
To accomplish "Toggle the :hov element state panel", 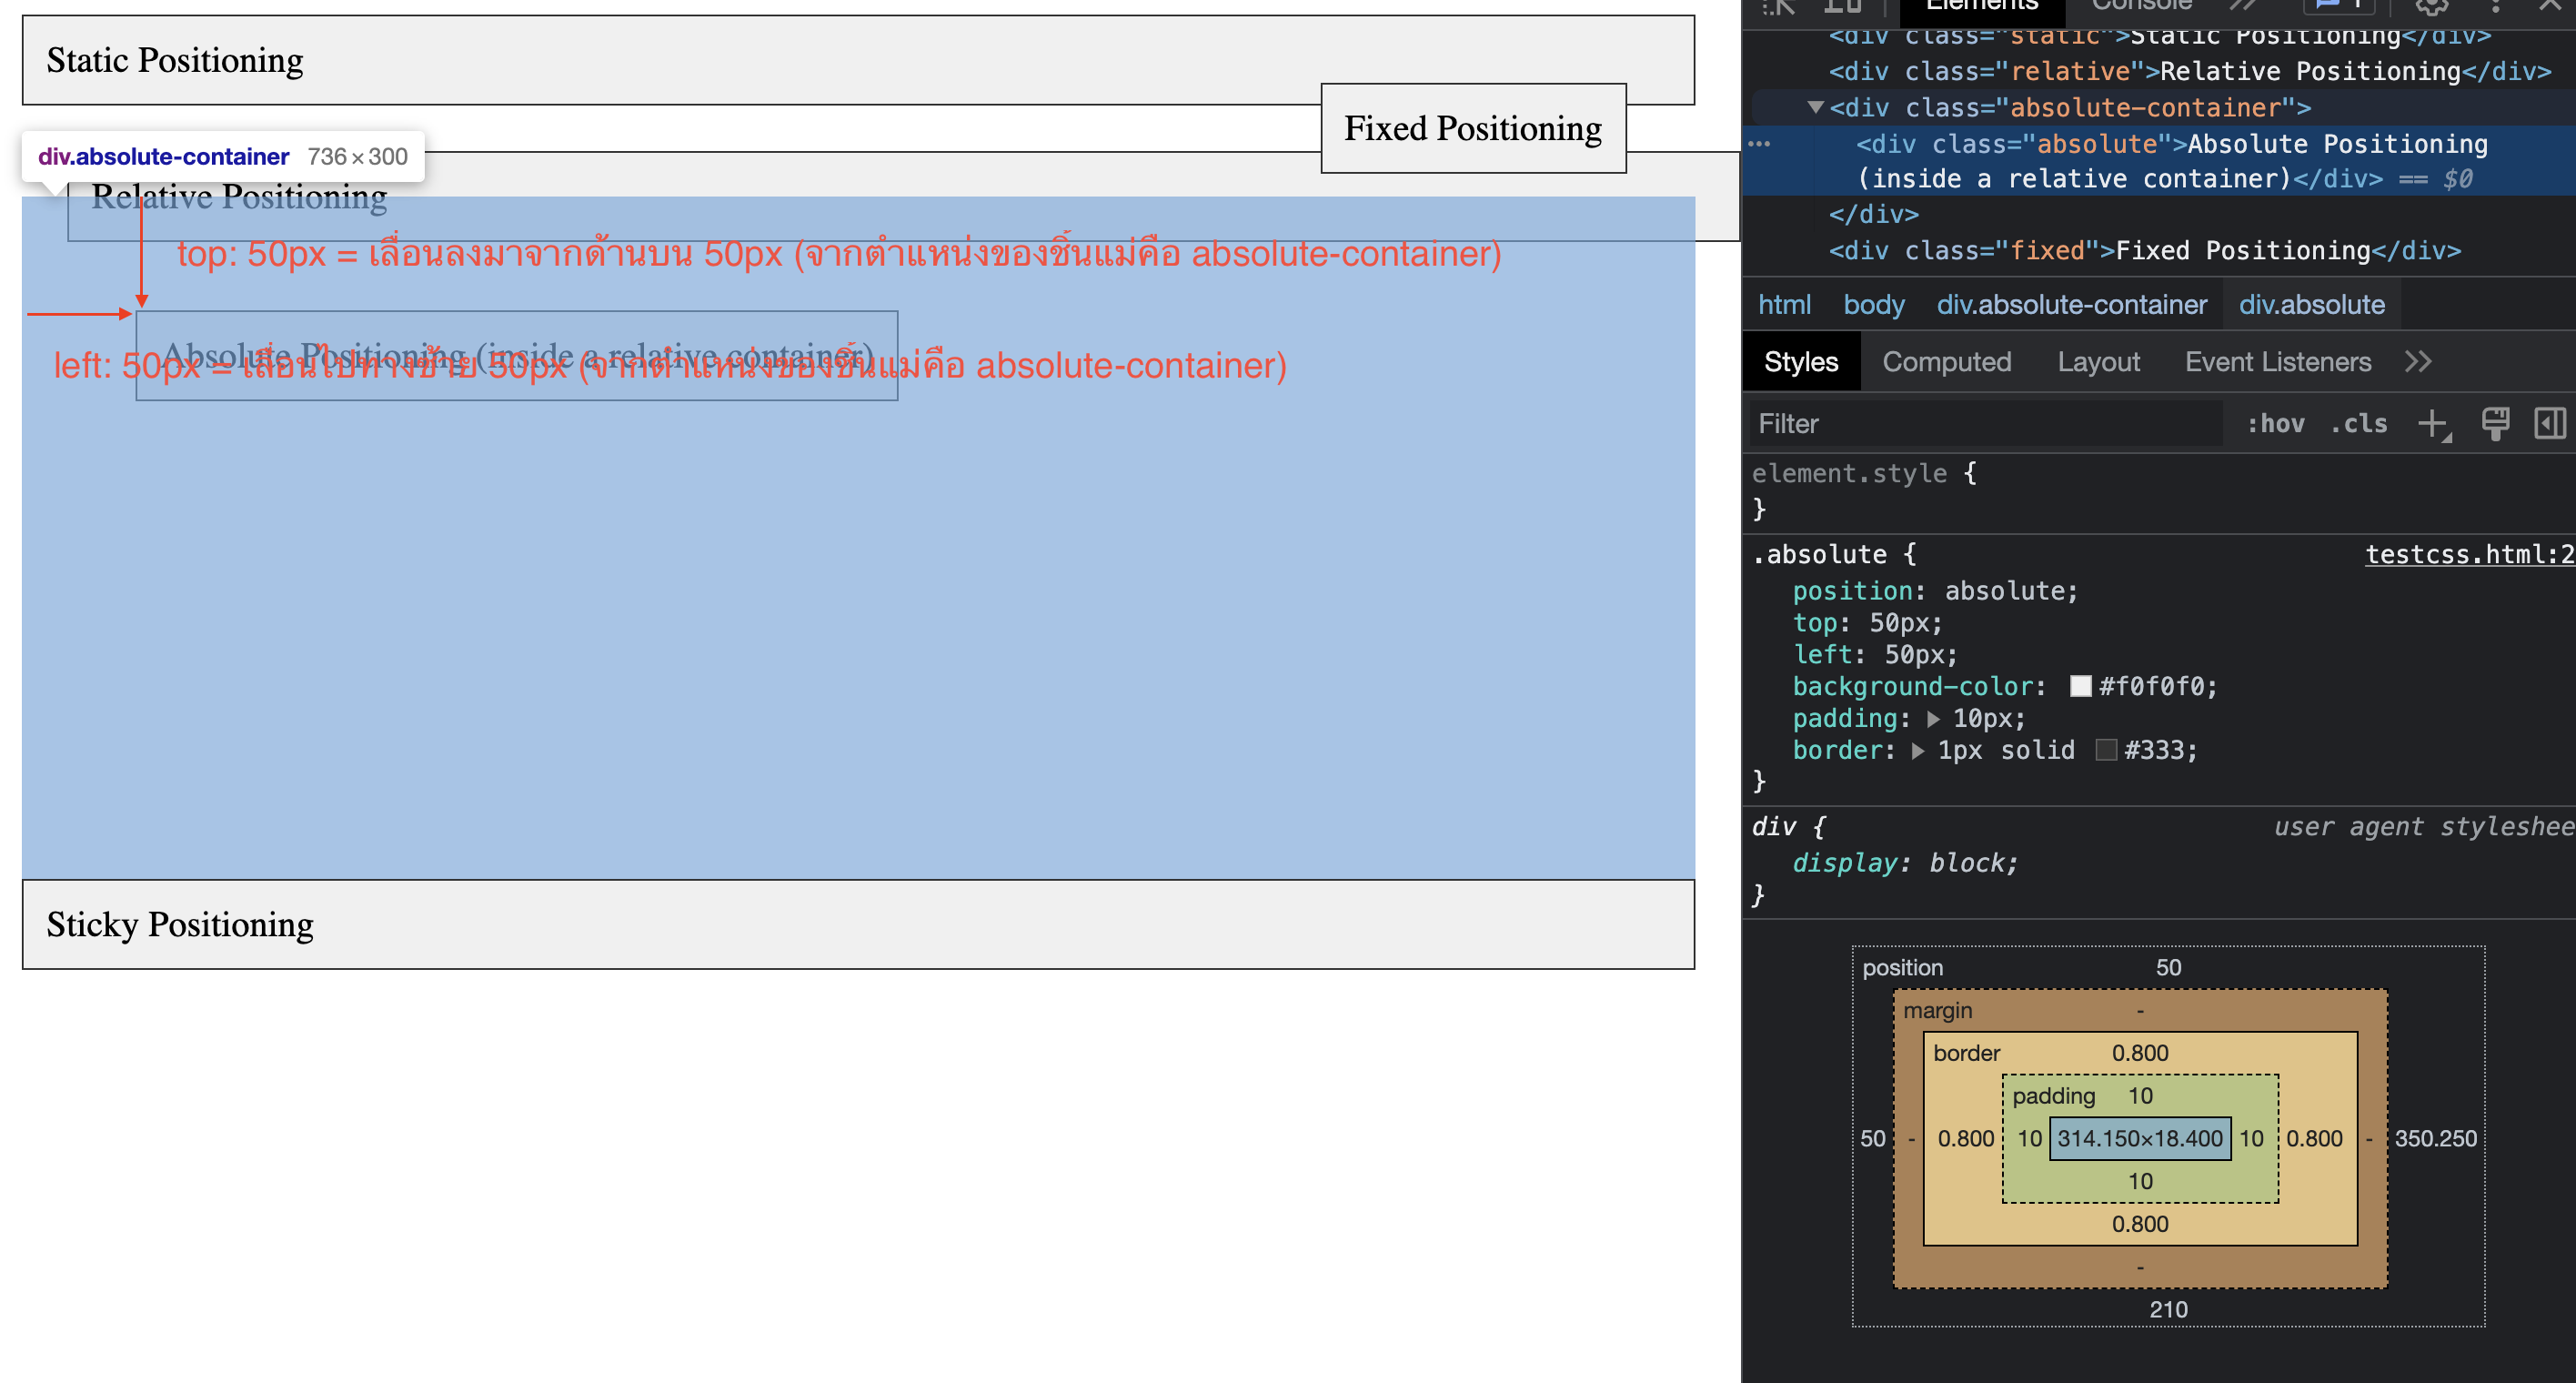I will click(x=2275, y=424).
